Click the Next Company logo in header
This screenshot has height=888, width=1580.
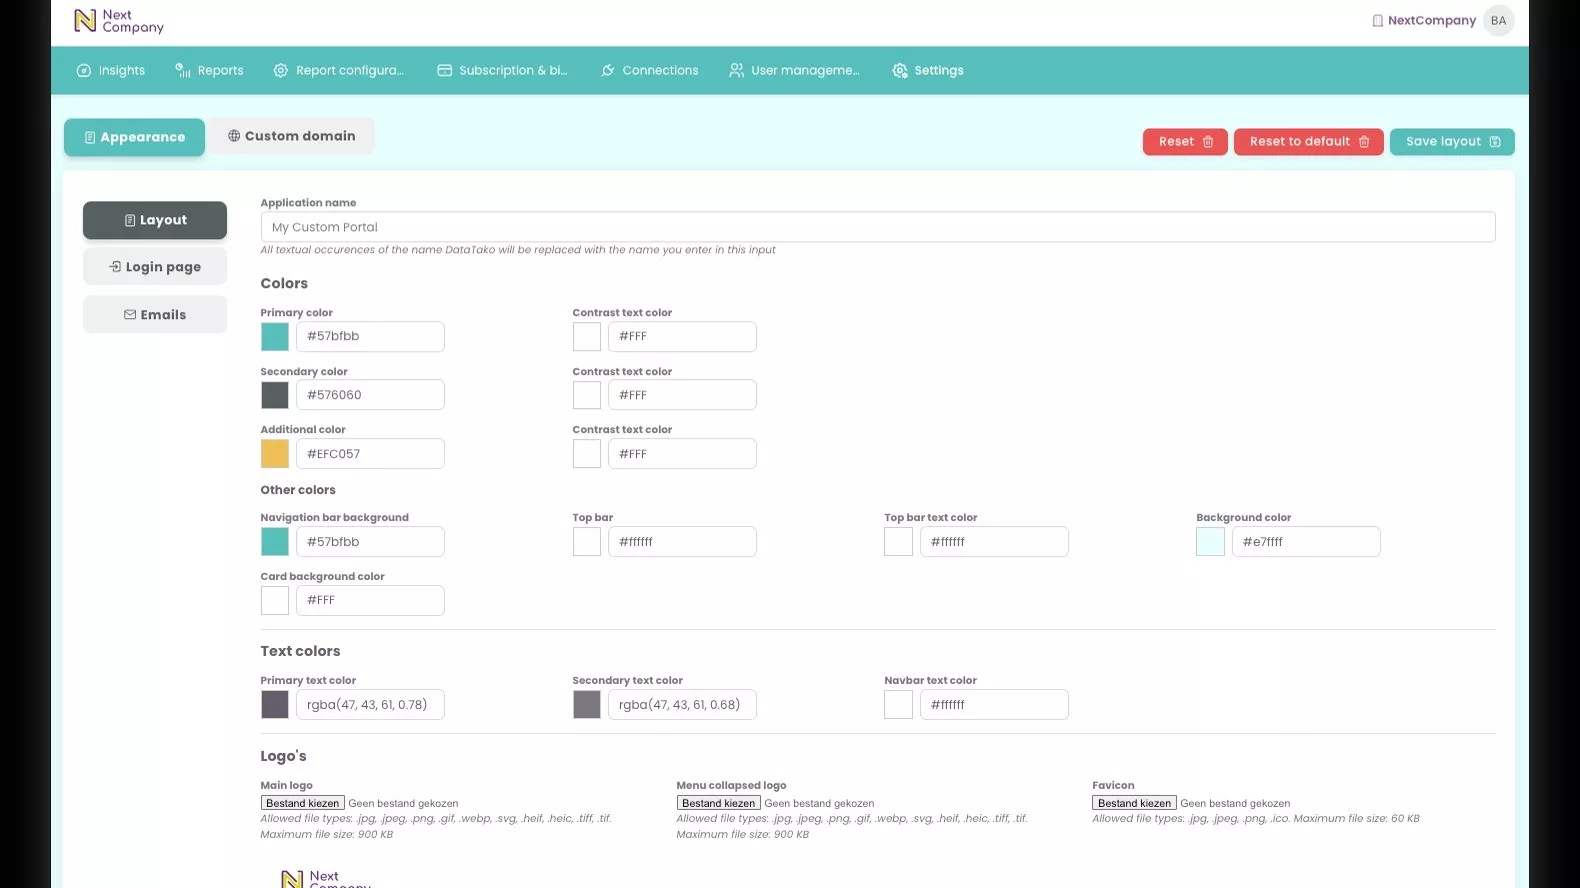pos(119,21)
